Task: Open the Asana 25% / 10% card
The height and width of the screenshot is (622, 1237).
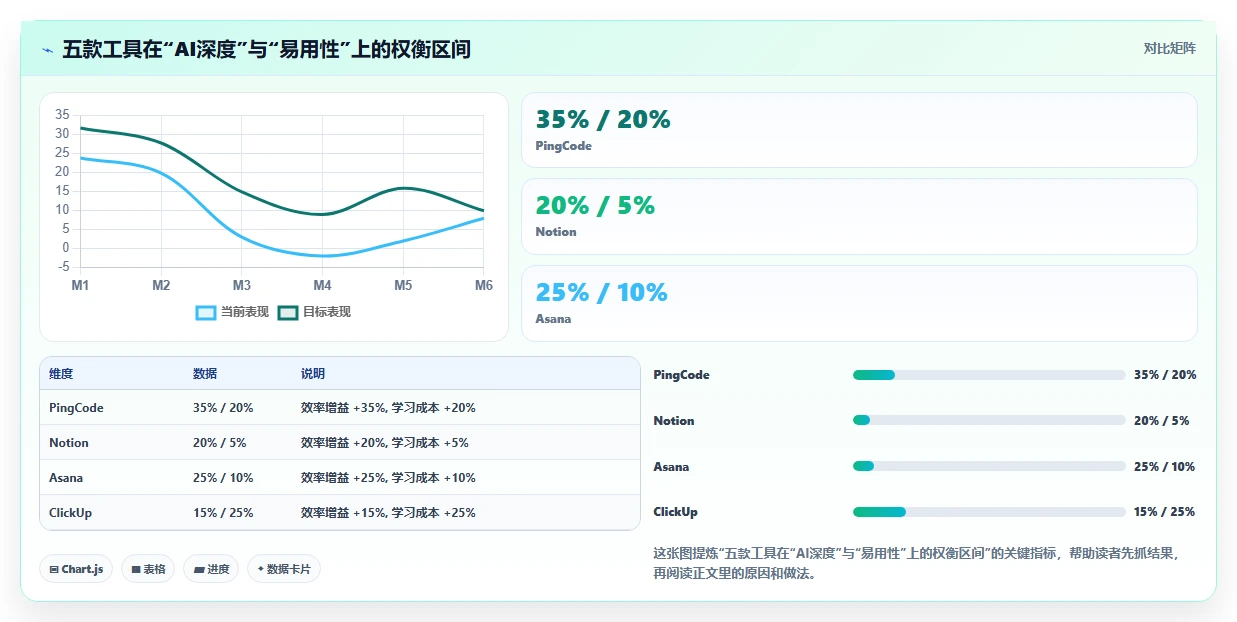Action: click(859, 303)
